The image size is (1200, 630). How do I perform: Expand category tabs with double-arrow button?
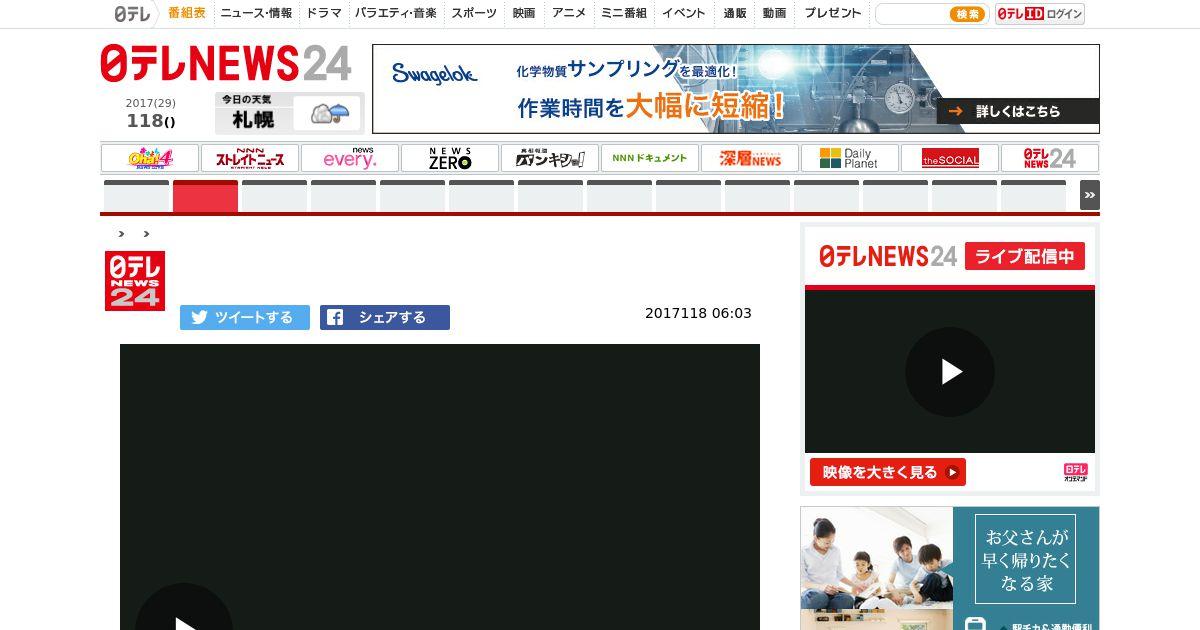[x=1090, y=195]
